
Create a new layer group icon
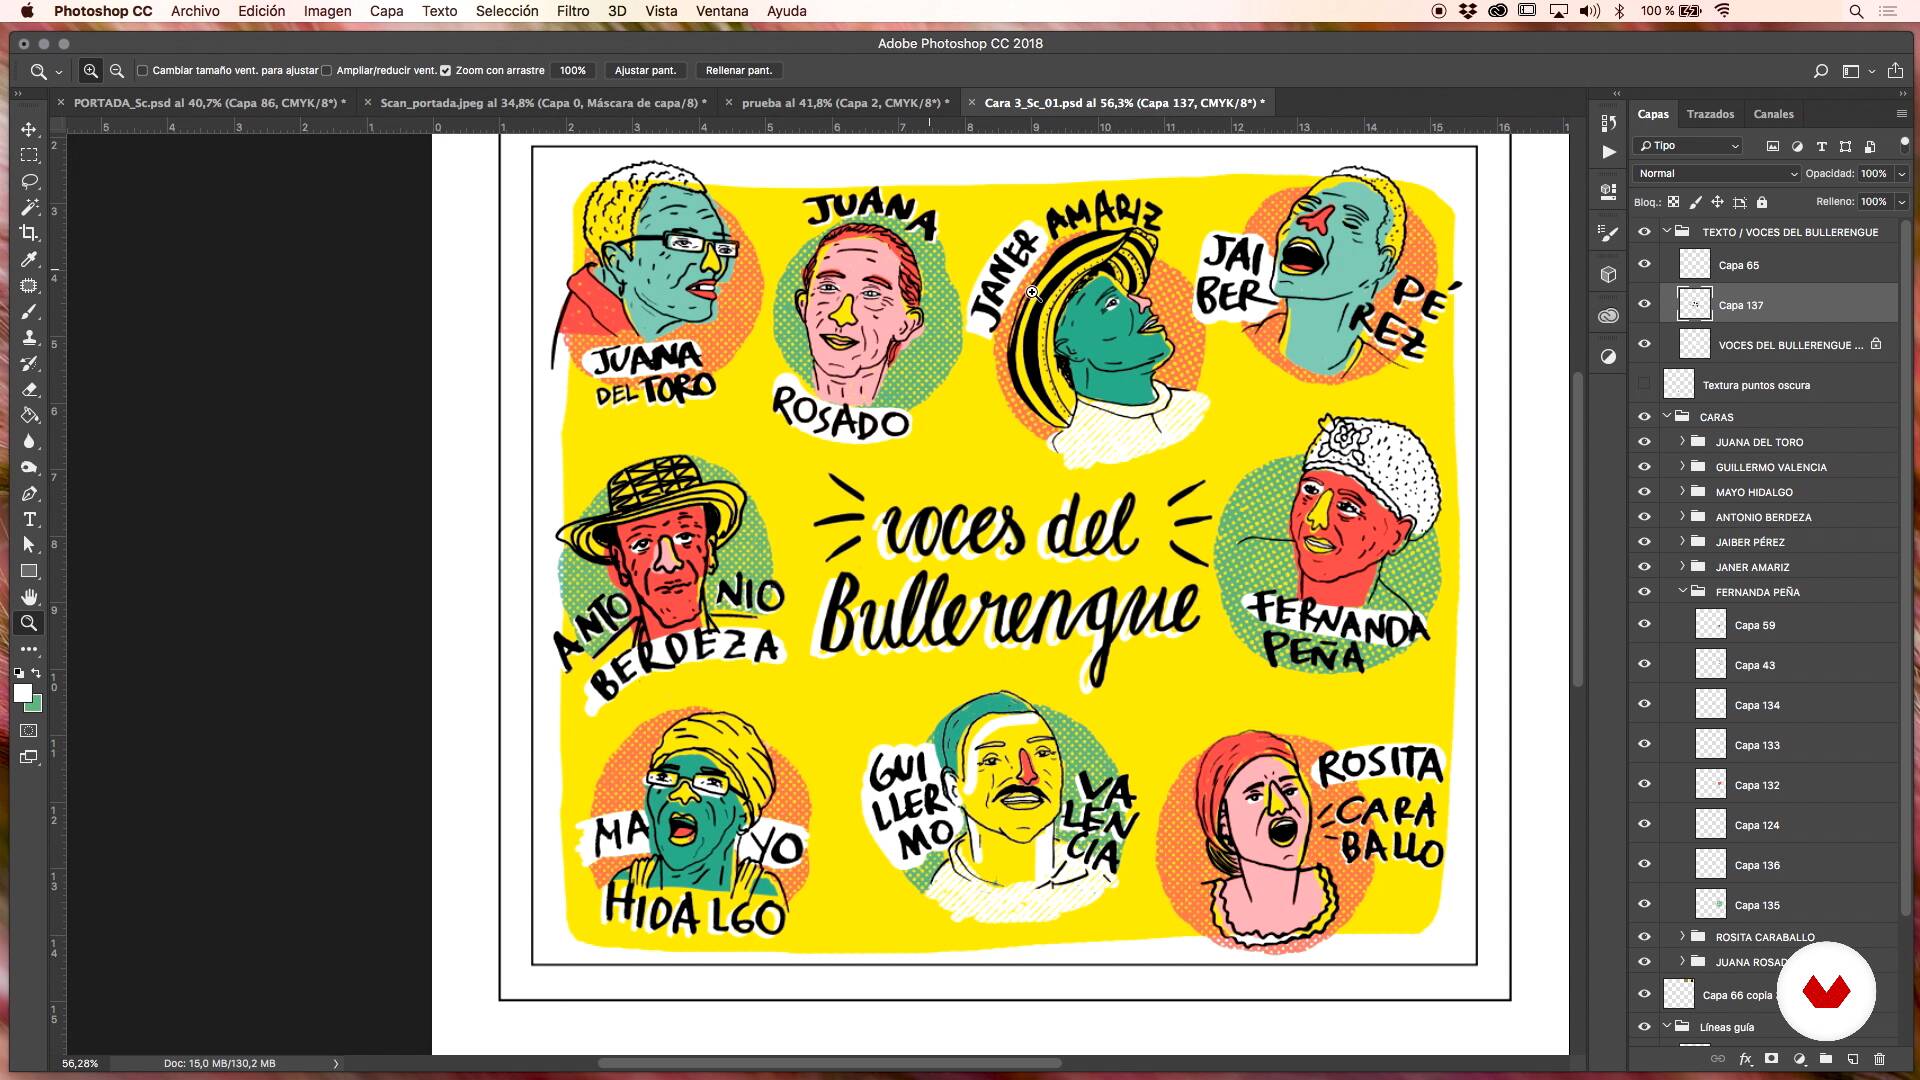[1826, 1059]
